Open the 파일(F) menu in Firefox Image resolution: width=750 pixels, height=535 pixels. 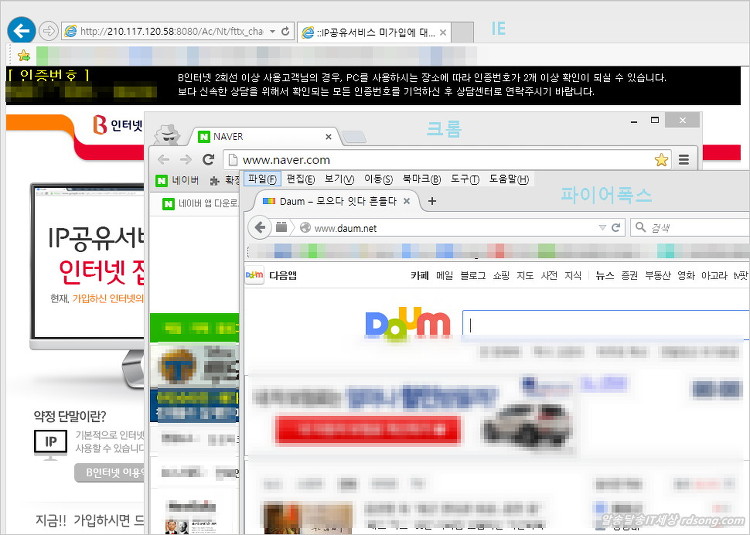pyautogui.click(x=261, y=179)
